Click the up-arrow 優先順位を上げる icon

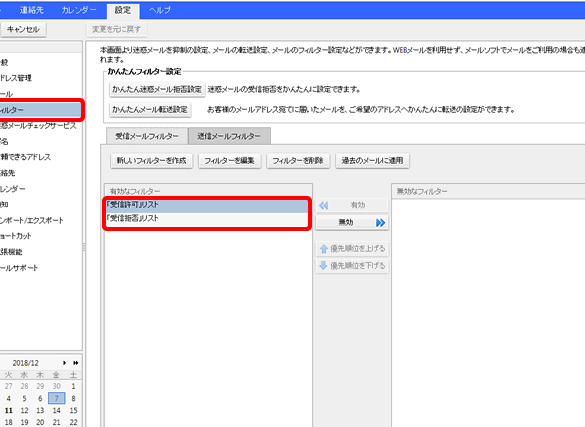pos(323,249)
